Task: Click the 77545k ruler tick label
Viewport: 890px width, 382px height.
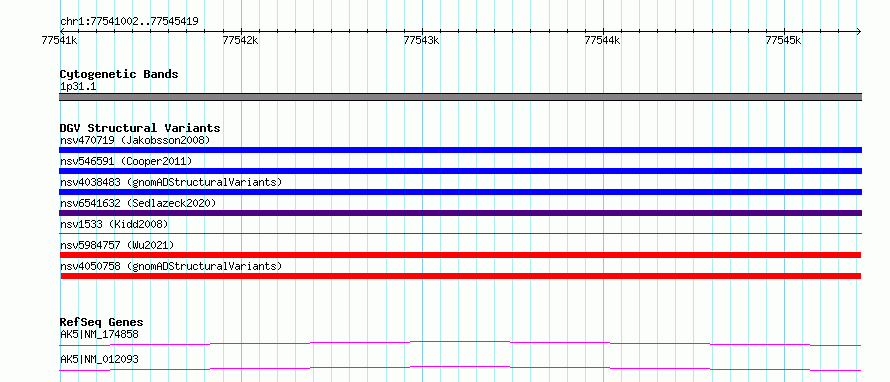Action: (x=783, y=40)
